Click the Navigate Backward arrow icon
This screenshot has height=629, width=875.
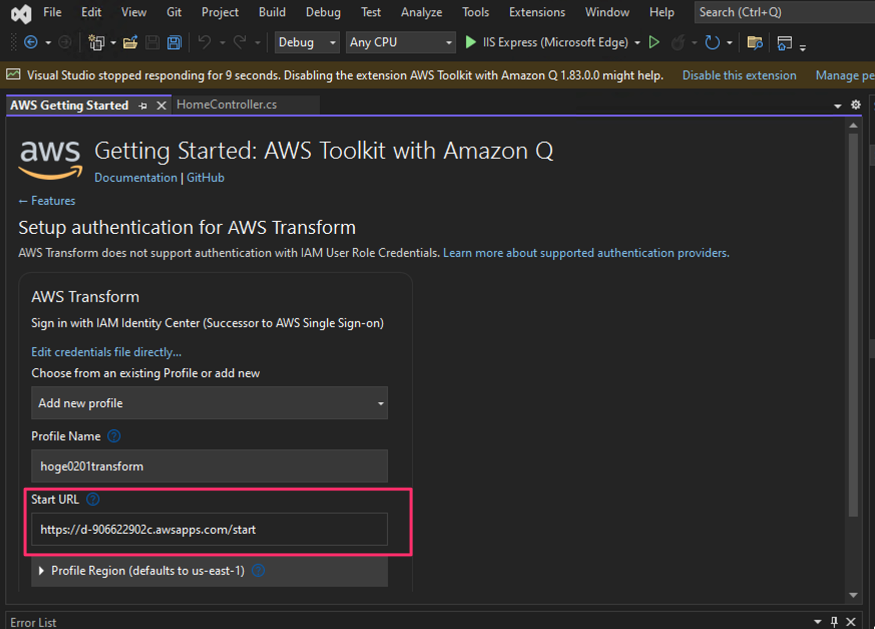[30, 43]
